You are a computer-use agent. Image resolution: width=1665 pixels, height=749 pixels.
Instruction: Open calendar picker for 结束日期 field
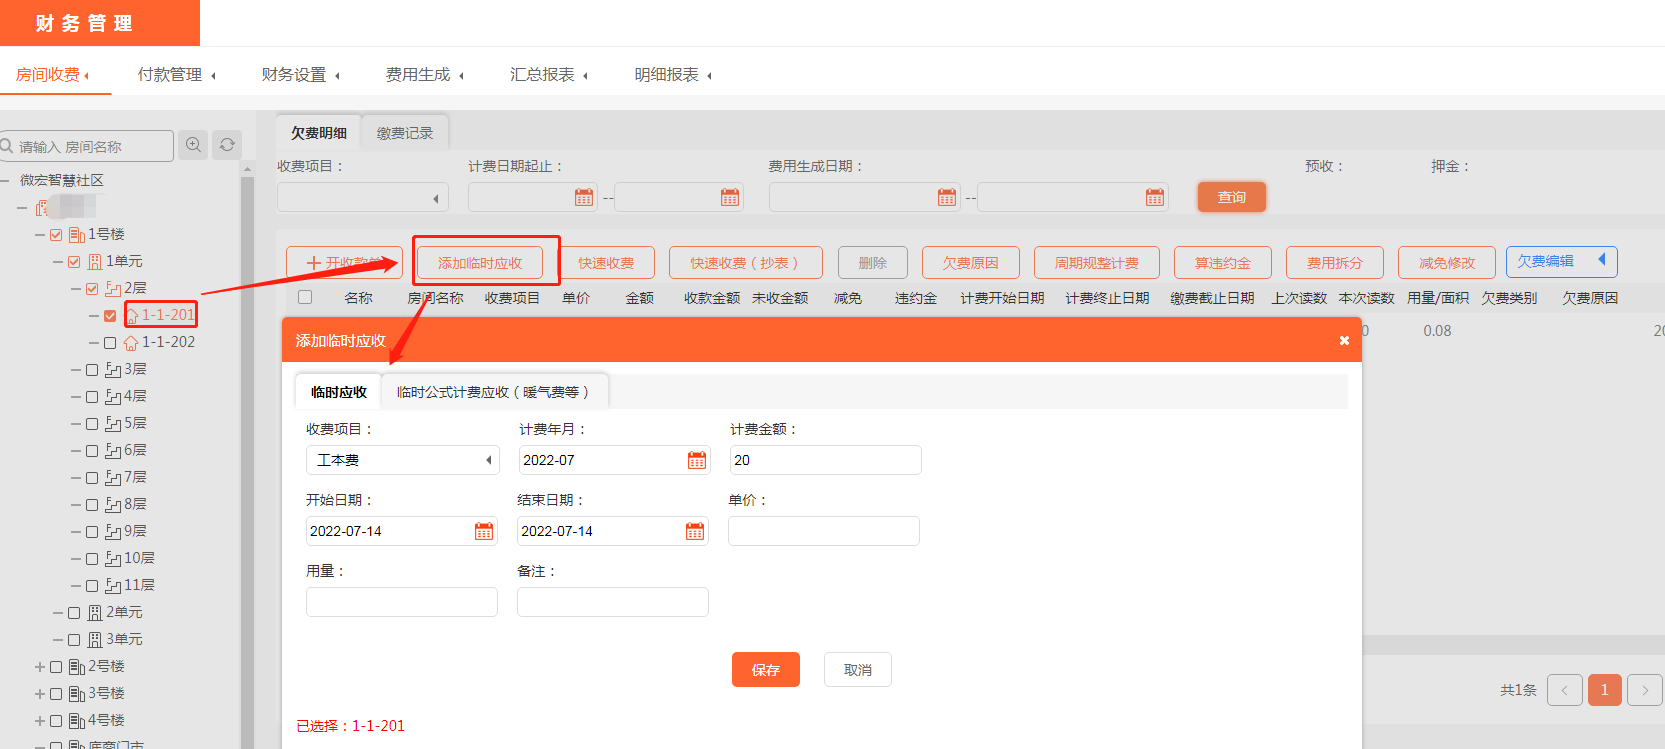(x=695, y=531)
